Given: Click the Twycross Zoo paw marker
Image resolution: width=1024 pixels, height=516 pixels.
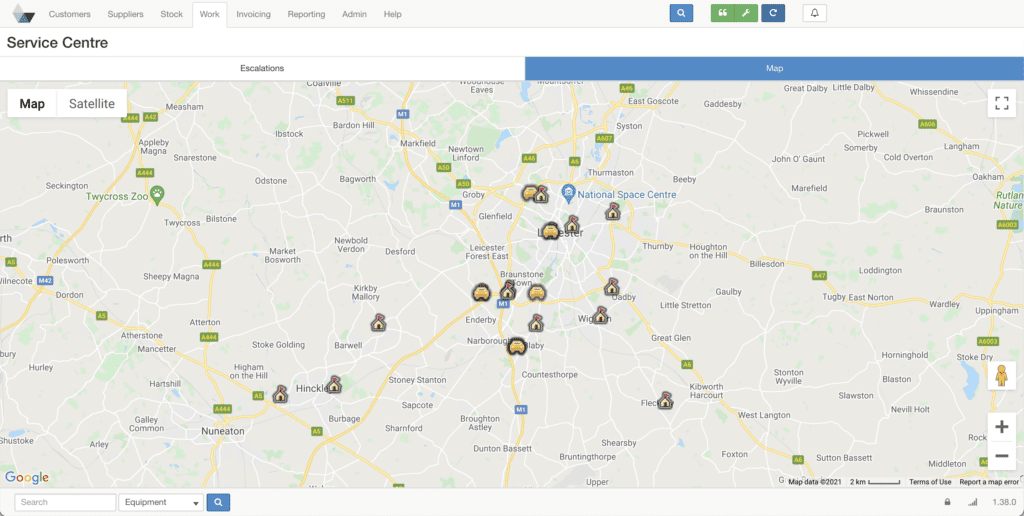Looking at the screenshot, I should coord(157,194).
